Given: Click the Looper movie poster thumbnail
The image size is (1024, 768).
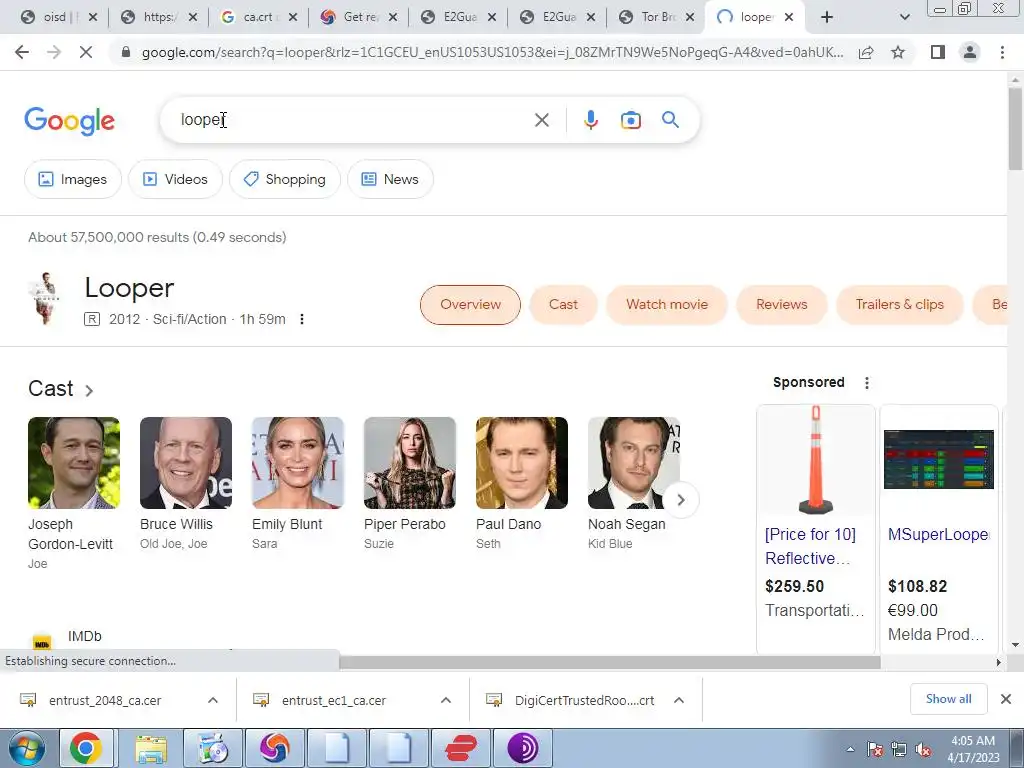Looking at the screenshot, I should pos(44,298).
